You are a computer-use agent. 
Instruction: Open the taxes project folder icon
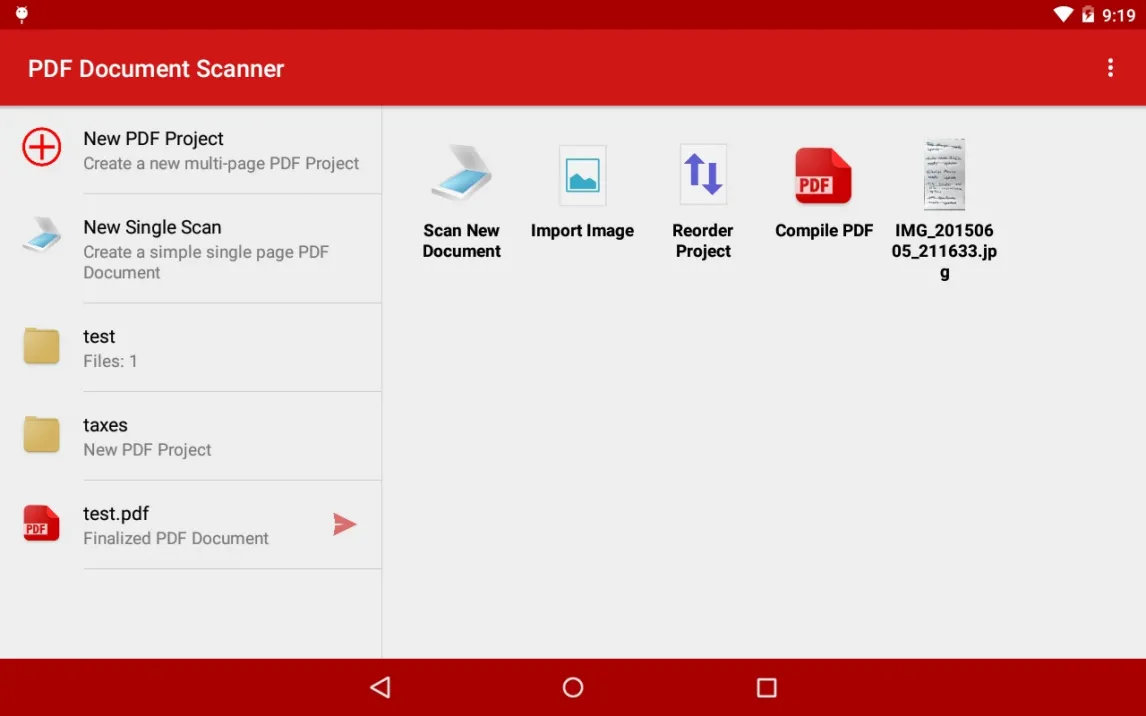click(42, 436)
